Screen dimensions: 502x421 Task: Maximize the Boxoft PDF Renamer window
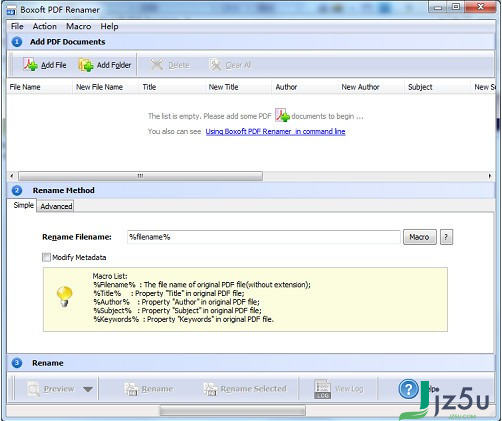(x=456, y=7)
